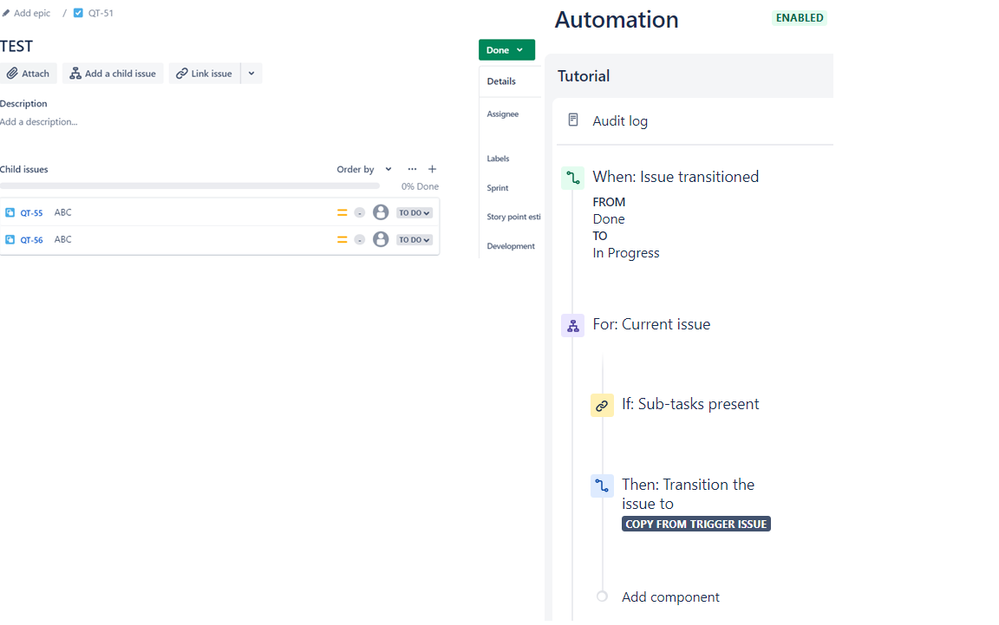Click the Add component circle marker
The image size is (999, 625).
pyautogui.click(x=602, y=596)
